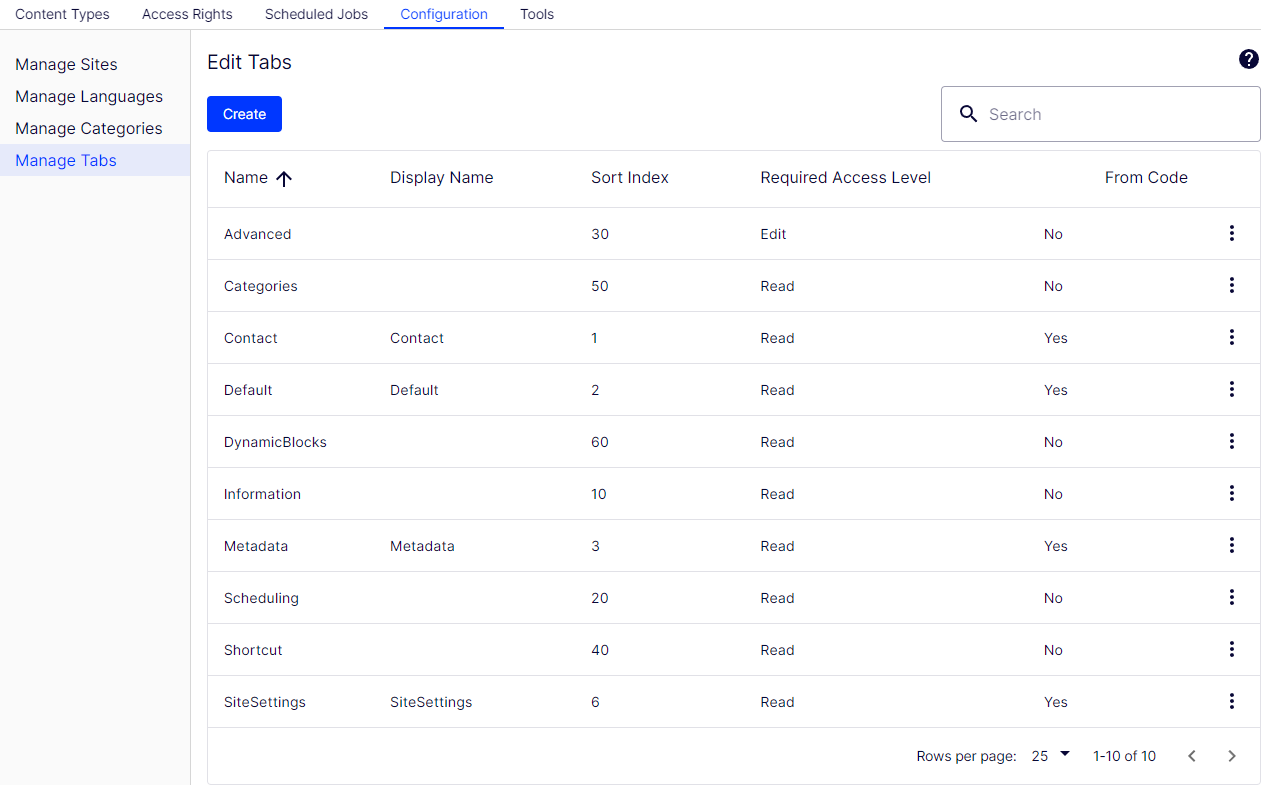Sort by Required Access Level header
The width and height of the screenshot is (1261, 785).
pos(845,177)
